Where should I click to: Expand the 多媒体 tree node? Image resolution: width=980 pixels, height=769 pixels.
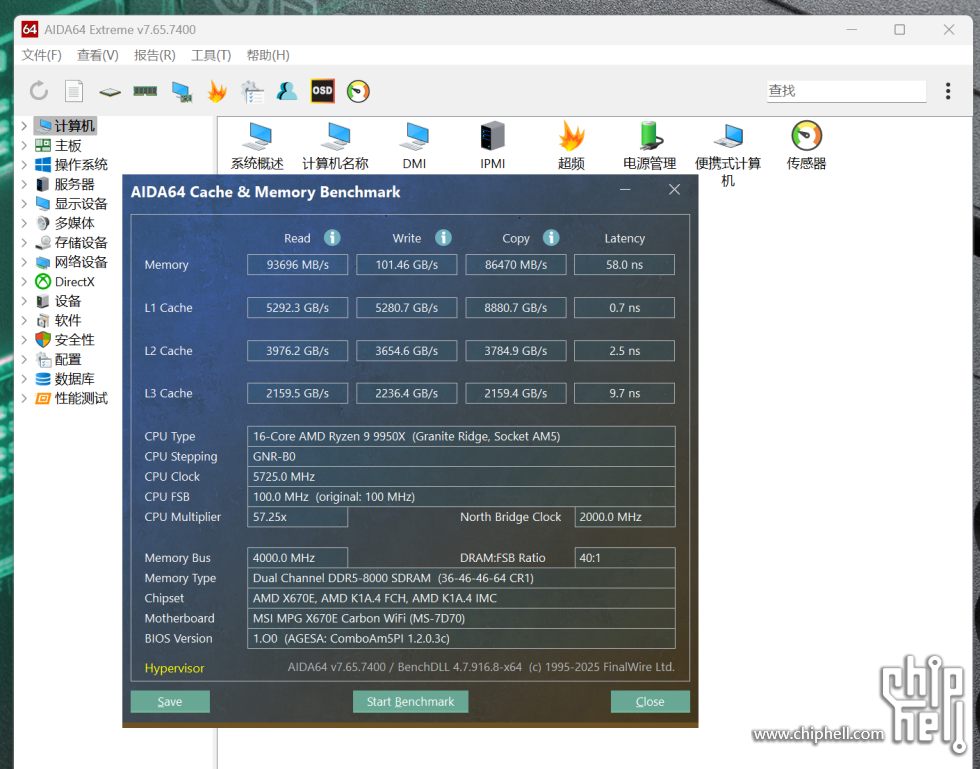pos(24,223)
